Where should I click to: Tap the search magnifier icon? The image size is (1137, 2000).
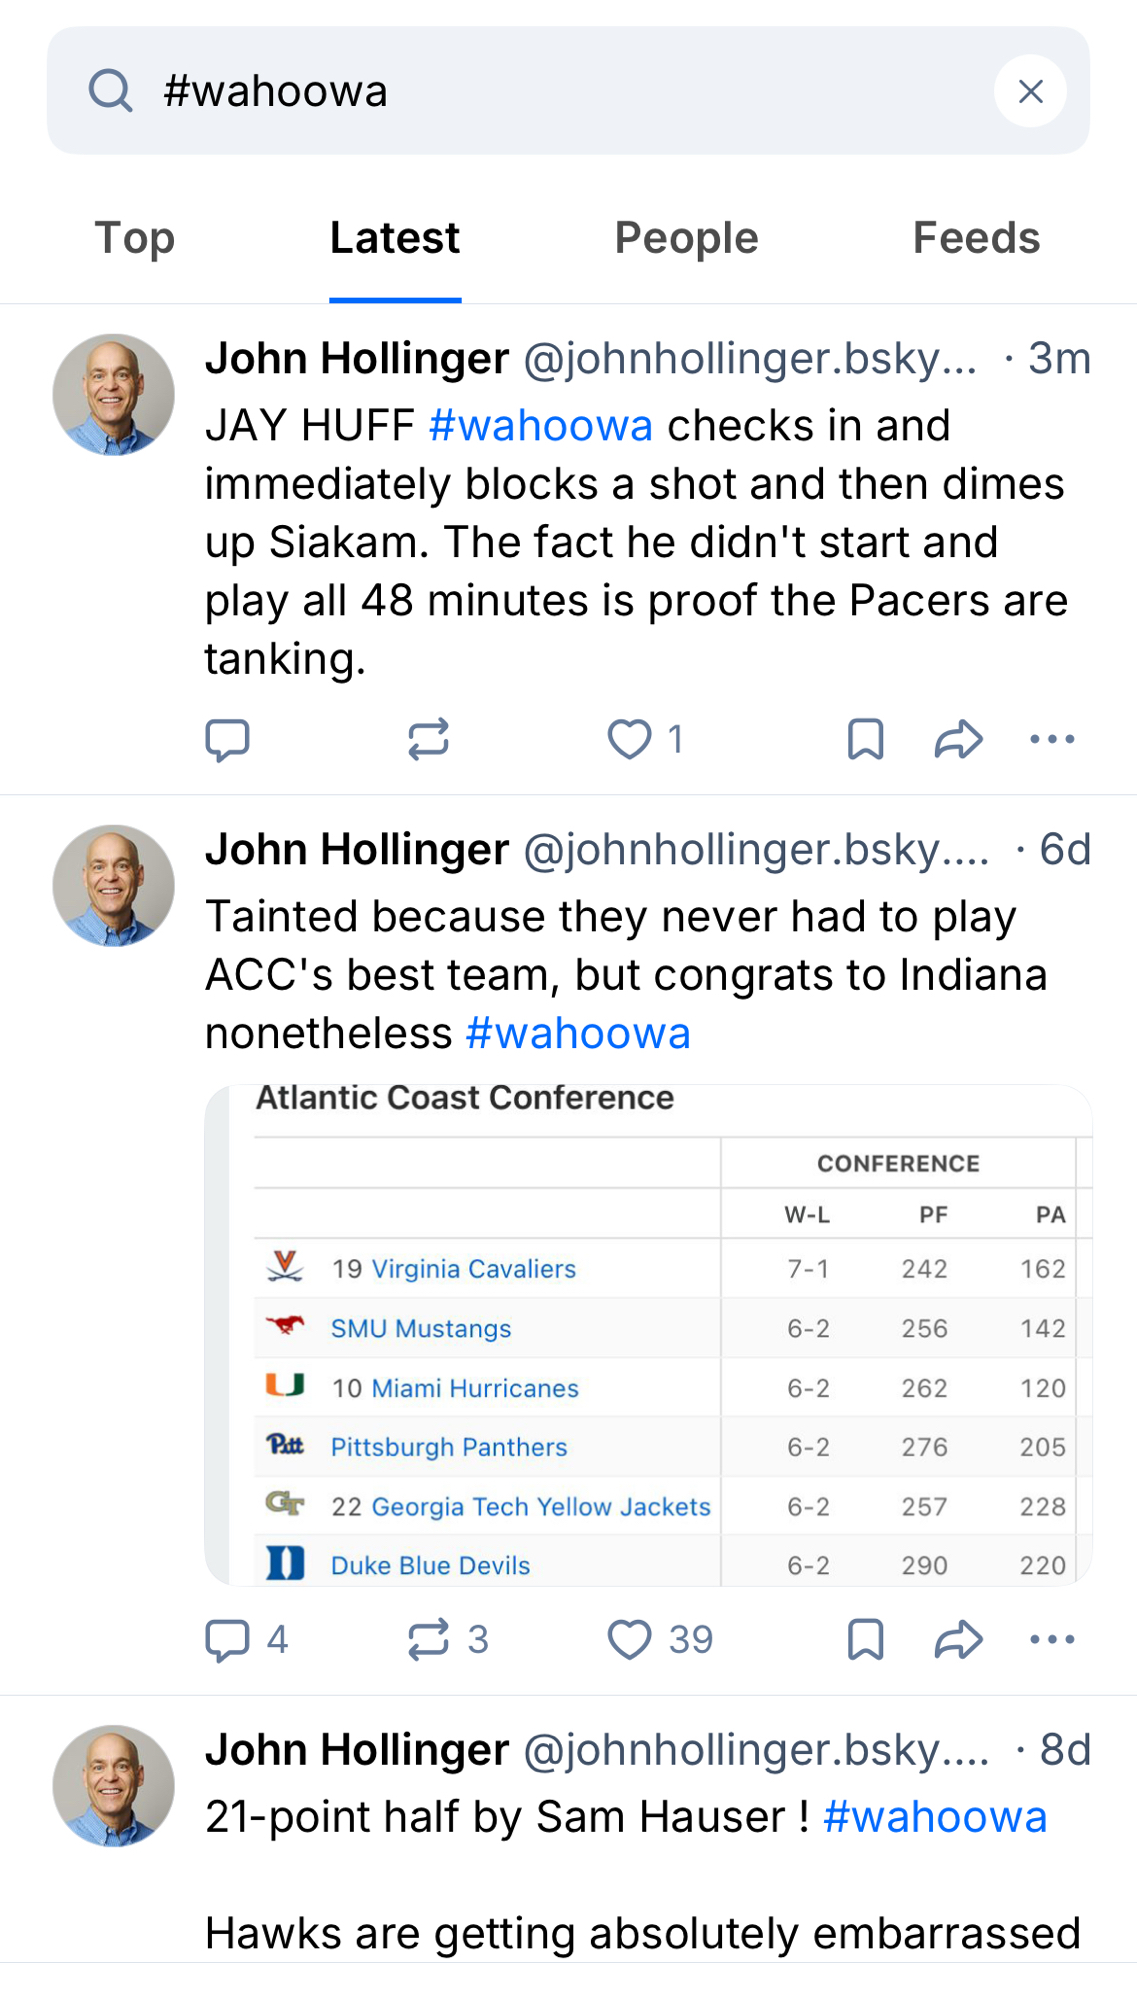click(x=110, y=91)
